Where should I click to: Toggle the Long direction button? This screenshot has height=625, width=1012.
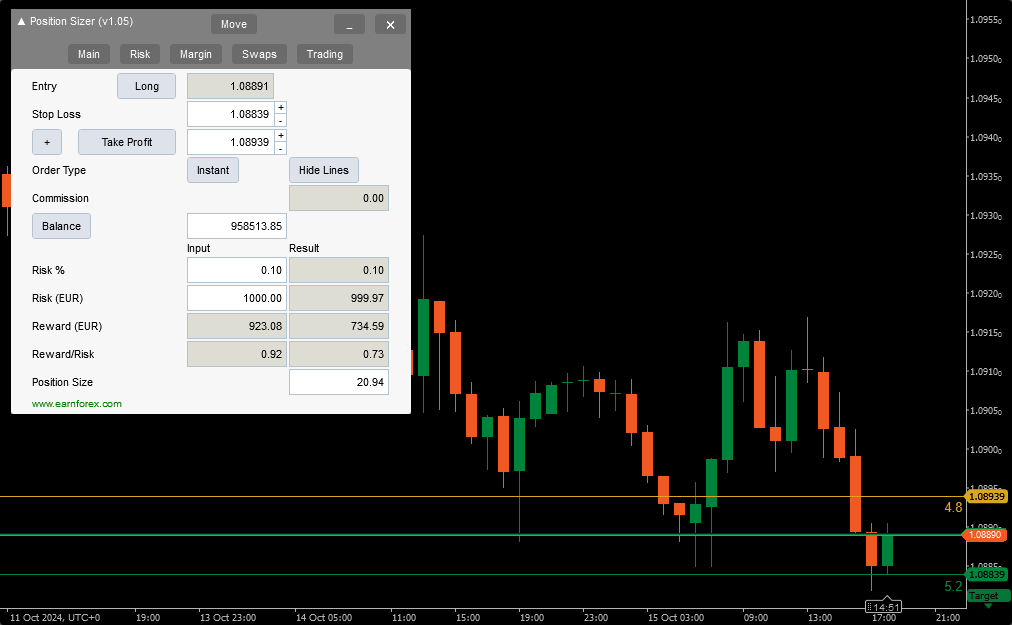tap(146, 86)
